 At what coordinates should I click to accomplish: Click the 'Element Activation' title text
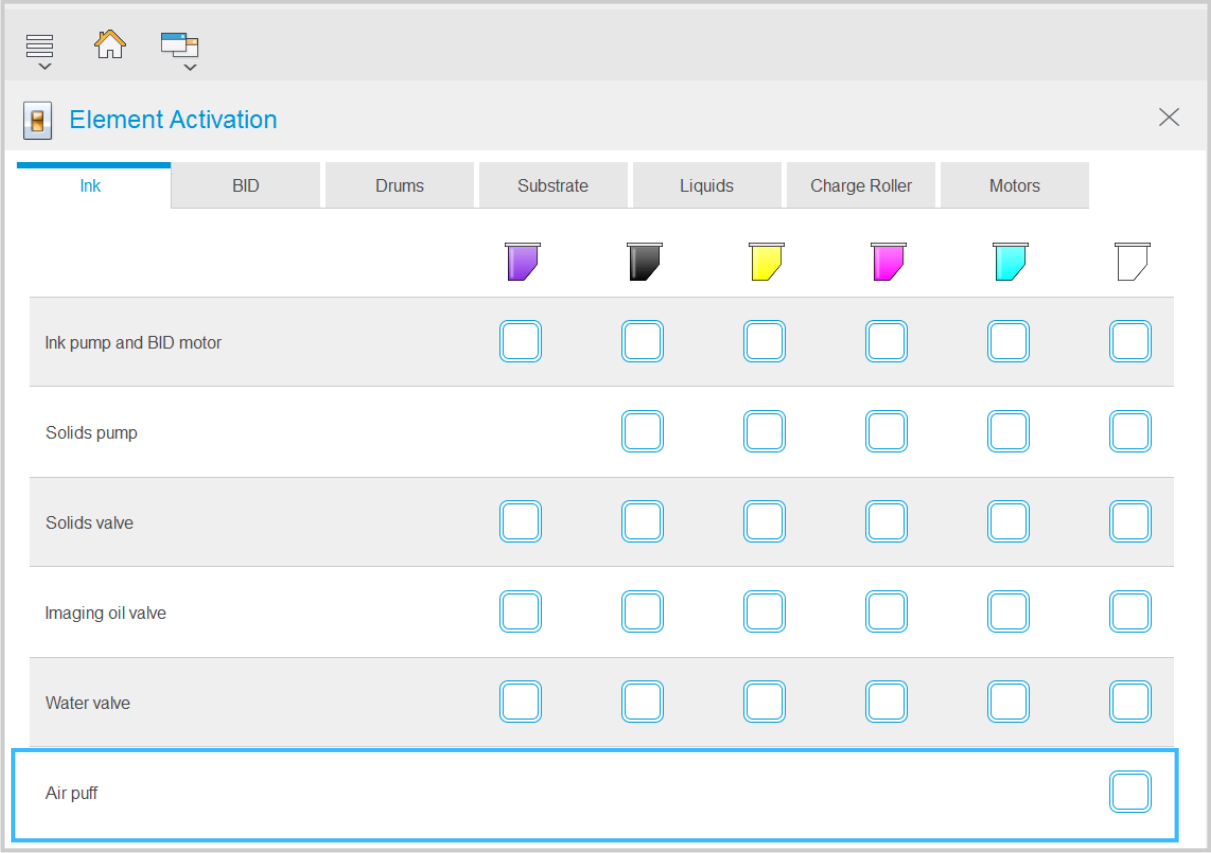[173, 119]
